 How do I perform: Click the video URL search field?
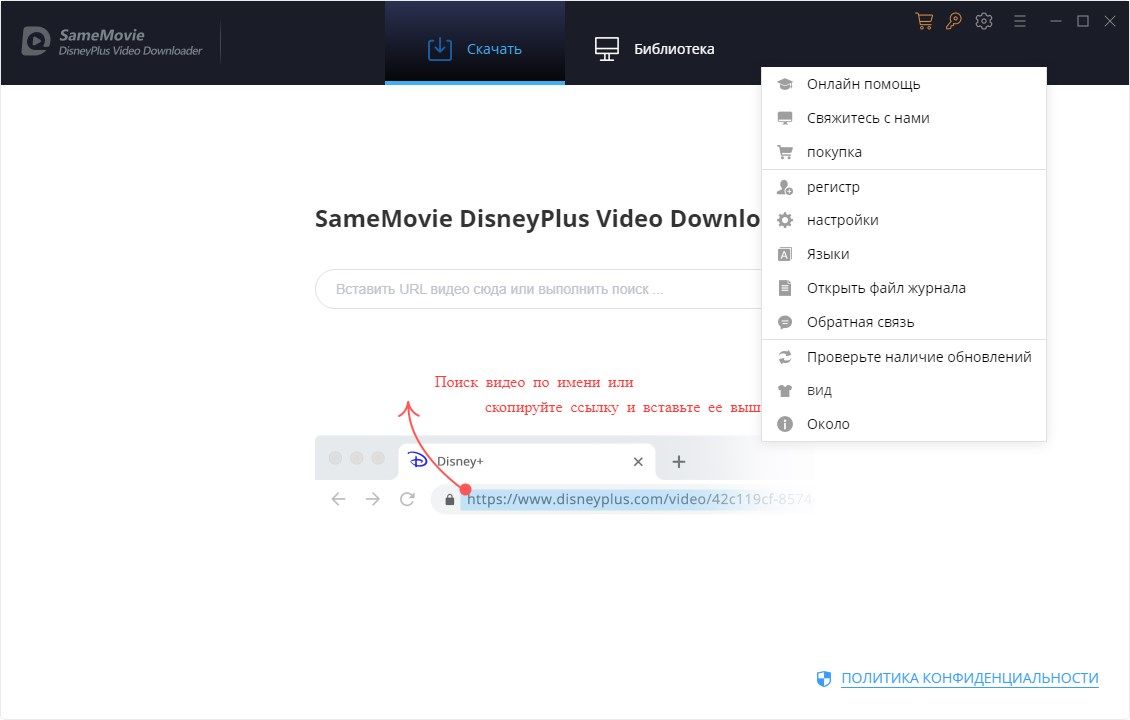pyautogui.click(x=538, y=289)
